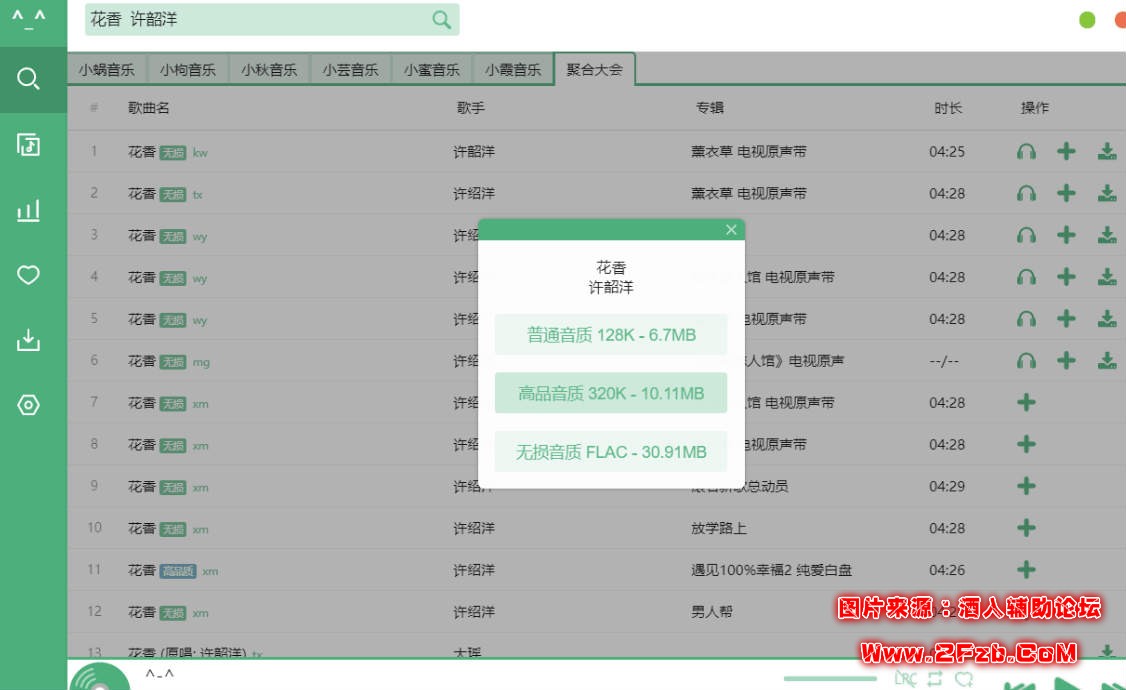The height and width of the screenshot is (690, 1126).
Task: Select 无损音质 FLAC - 30.91MB download
Action: pos(611,452)
